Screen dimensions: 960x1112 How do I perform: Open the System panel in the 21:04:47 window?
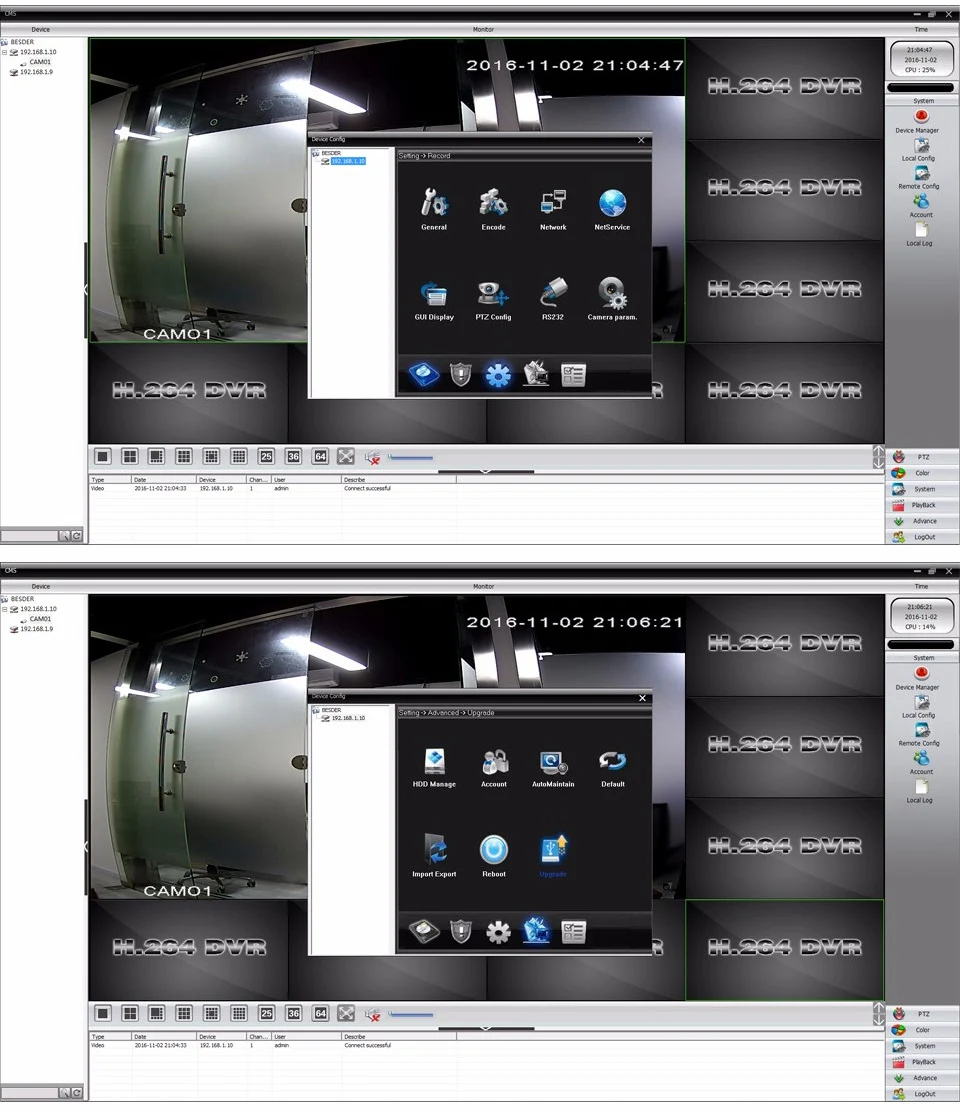click(922, 489)
